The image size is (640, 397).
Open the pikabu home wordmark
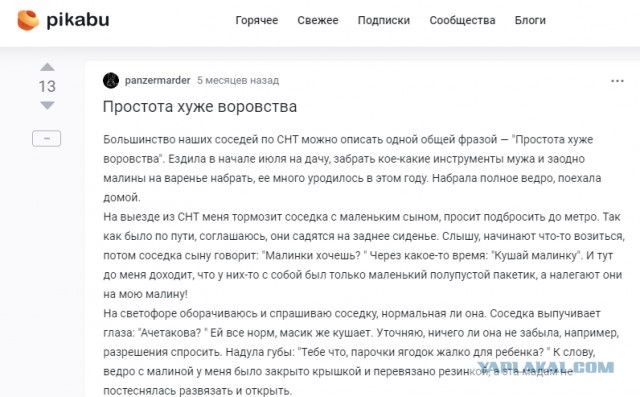tap(78, 20)
